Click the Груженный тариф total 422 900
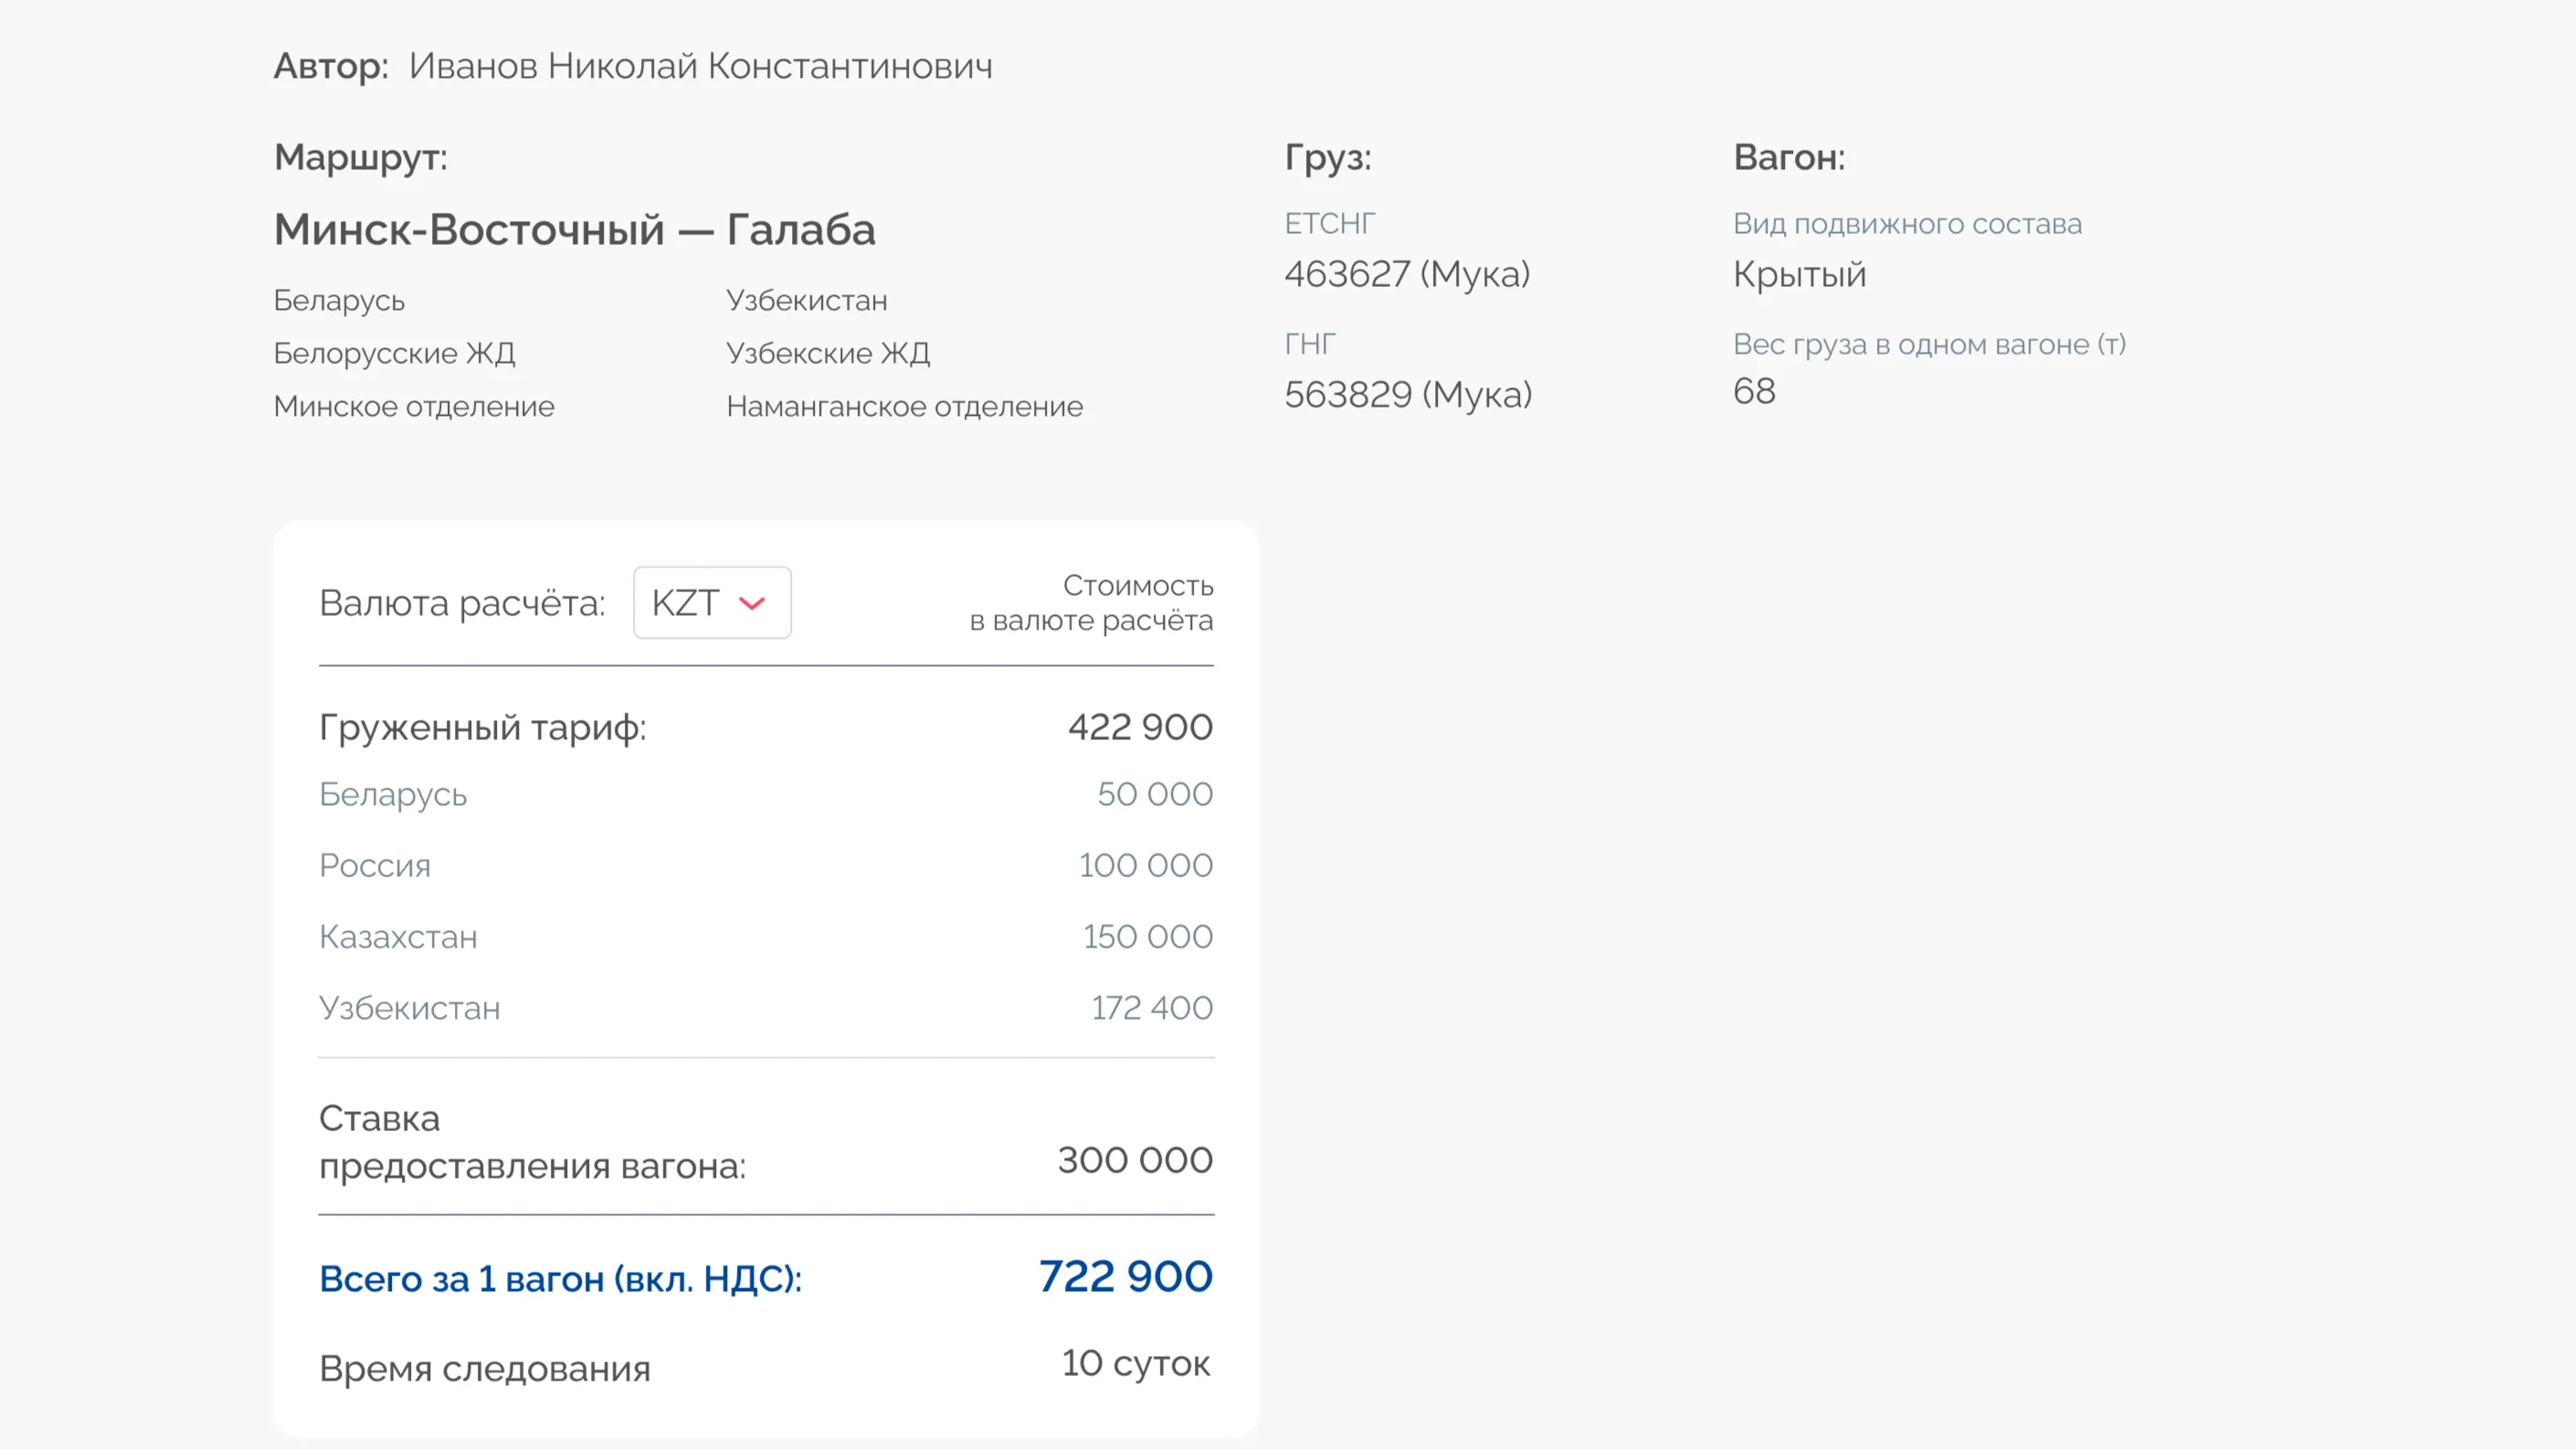2576x1449 pixels. [x=1139, y=727]
